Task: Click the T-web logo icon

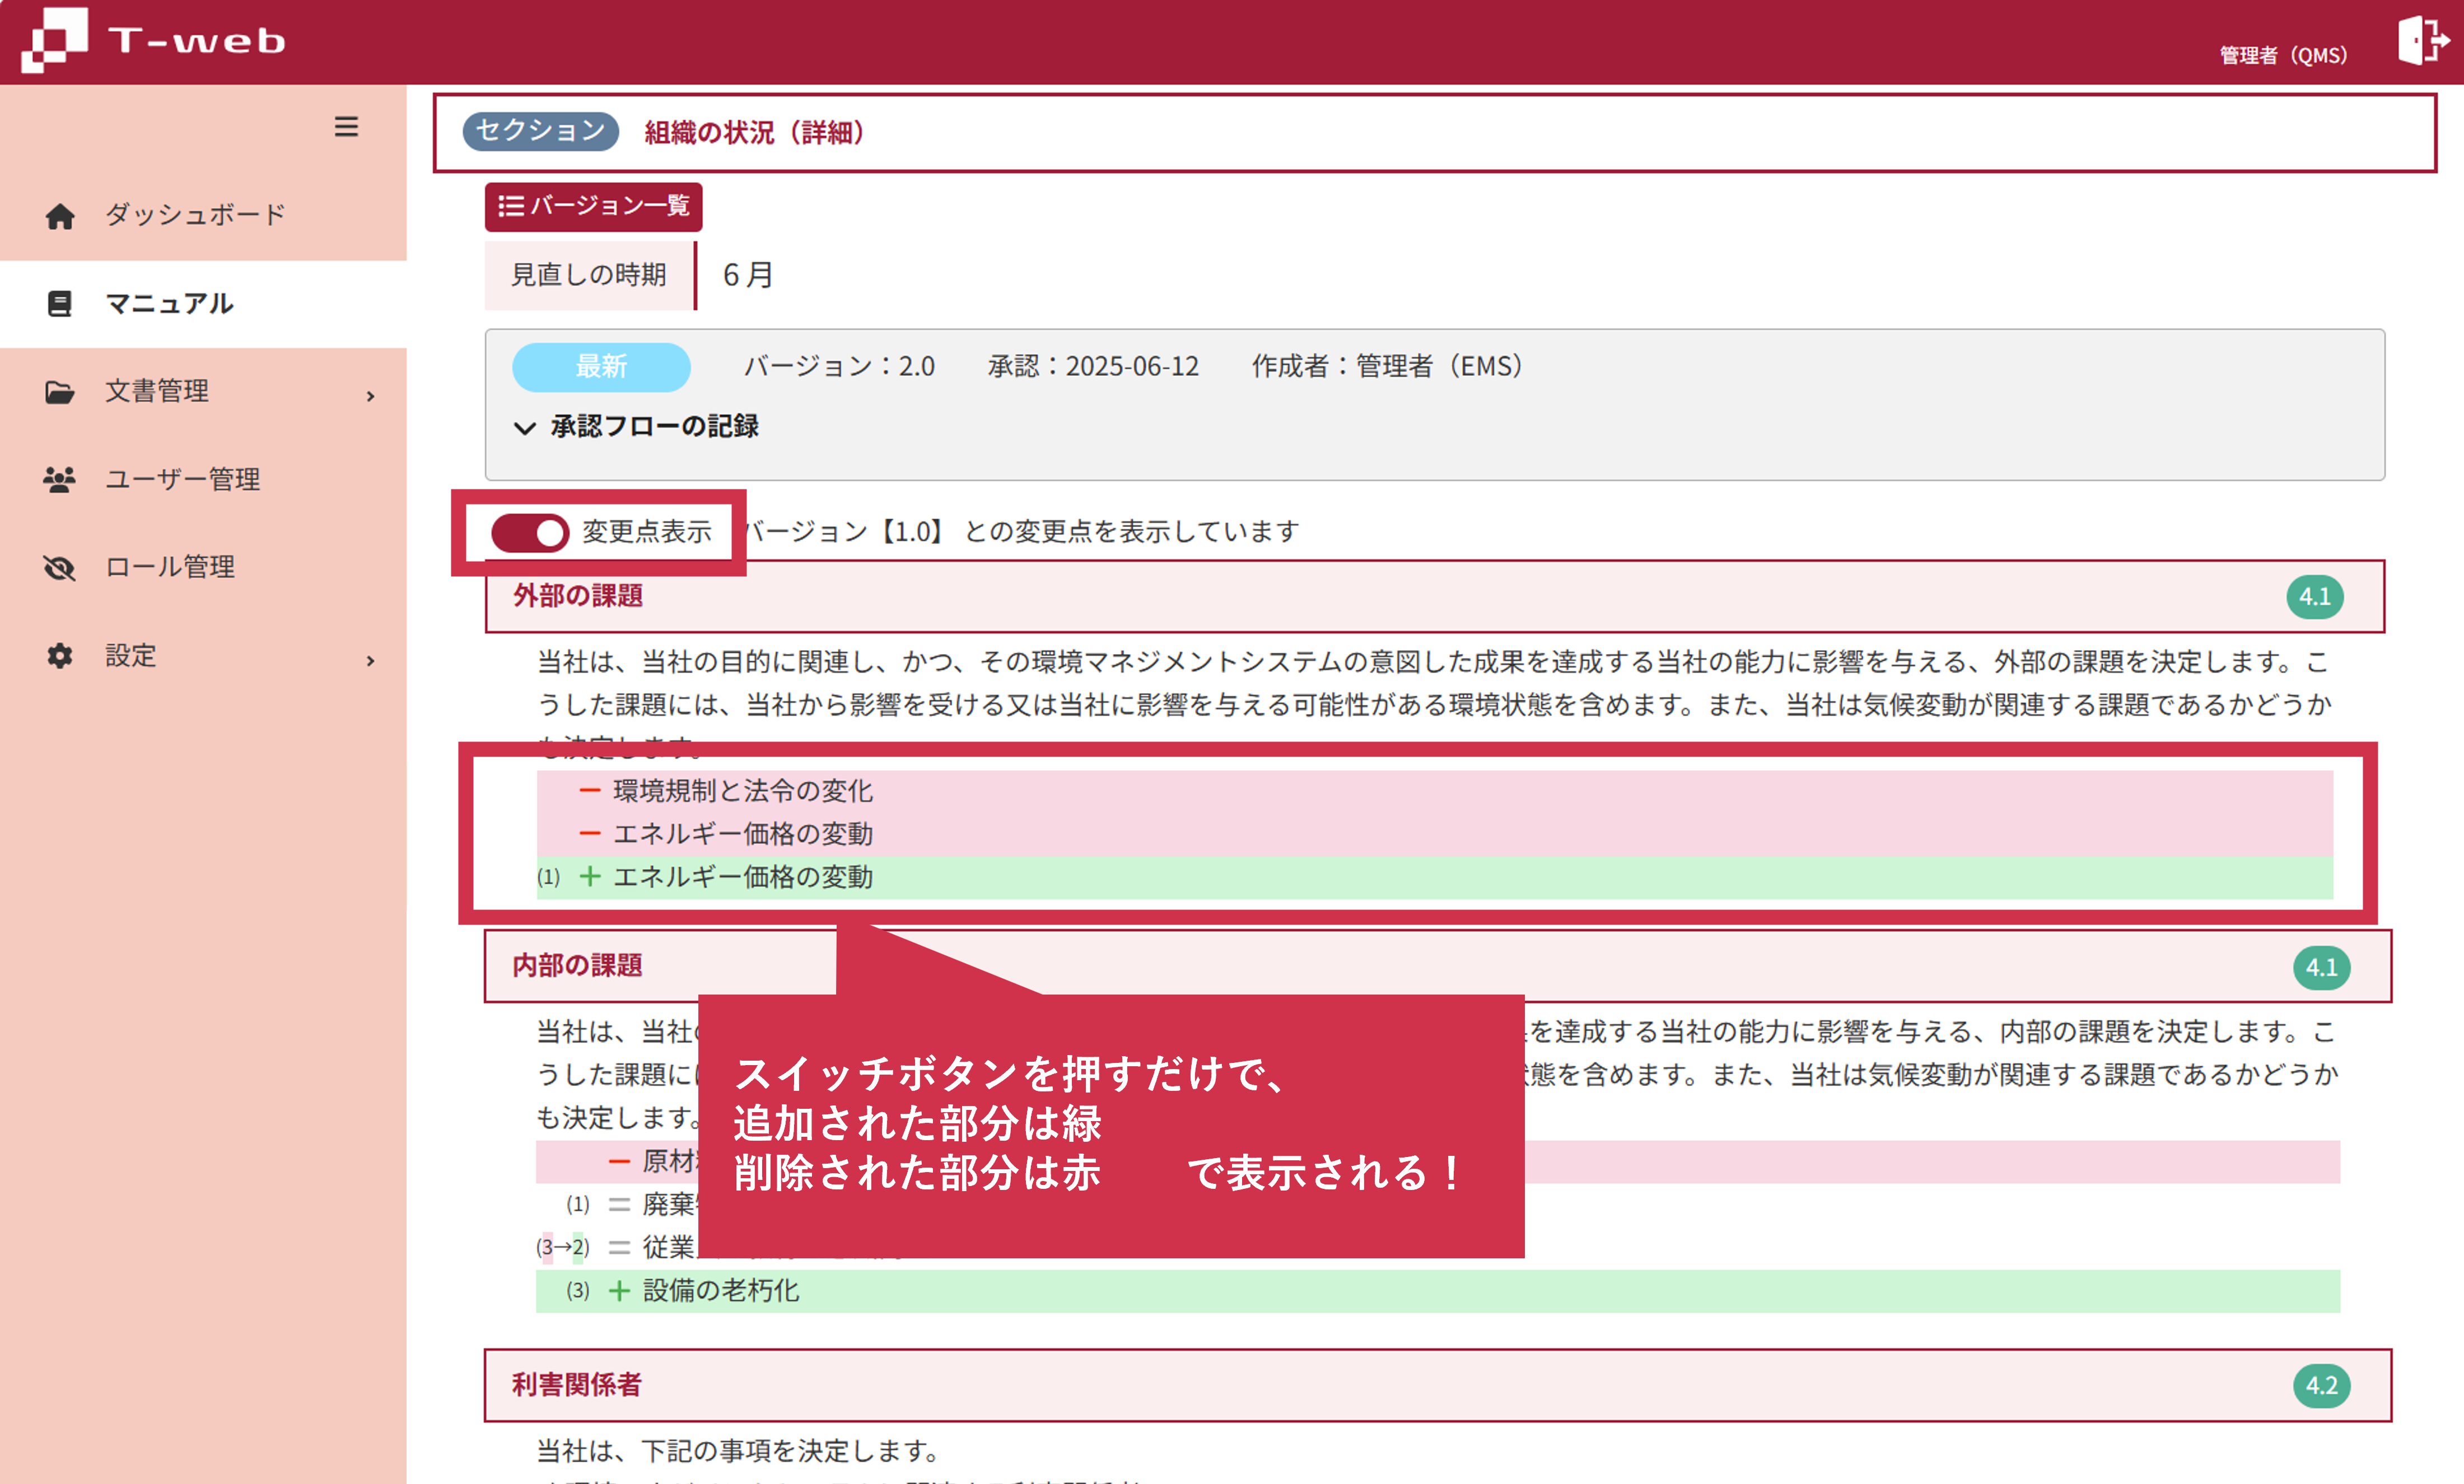Action: coord(55,40)
